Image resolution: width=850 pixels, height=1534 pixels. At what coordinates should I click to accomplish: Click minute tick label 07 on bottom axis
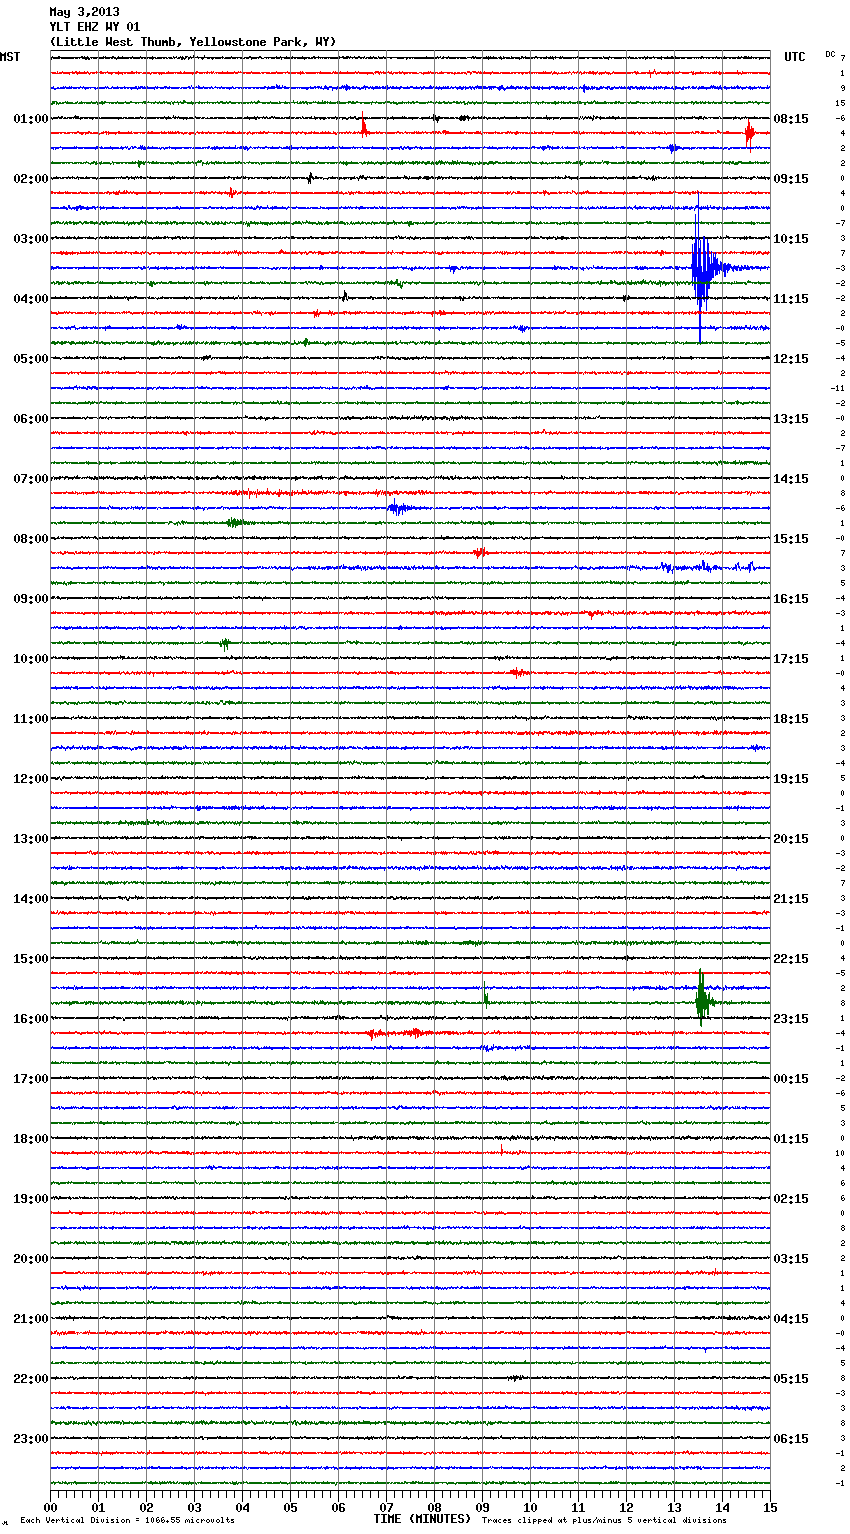(x=386, y=1507)
